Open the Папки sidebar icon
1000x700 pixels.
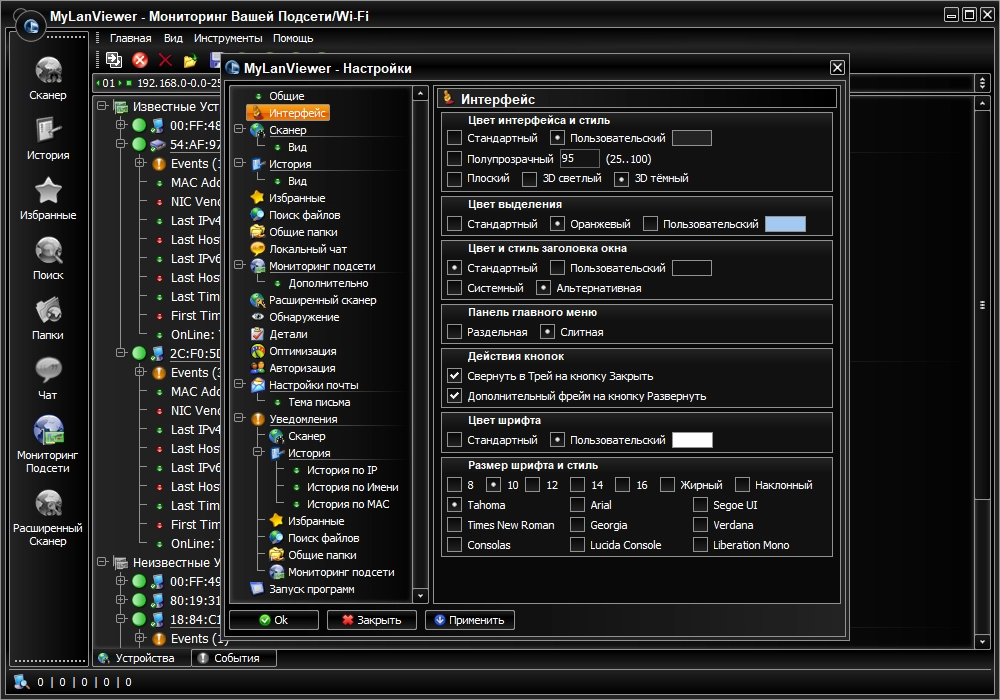pos(47,312)
